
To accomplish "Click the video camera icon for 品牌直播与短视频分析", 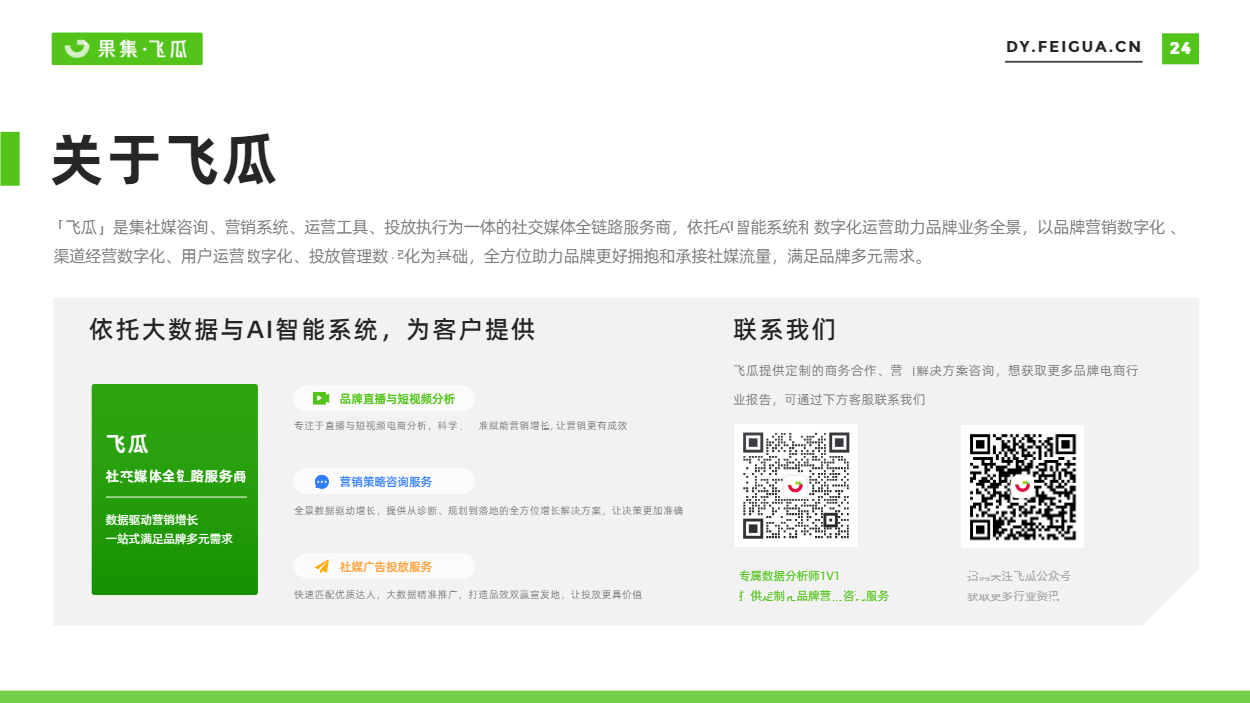I will coord(321,398).
